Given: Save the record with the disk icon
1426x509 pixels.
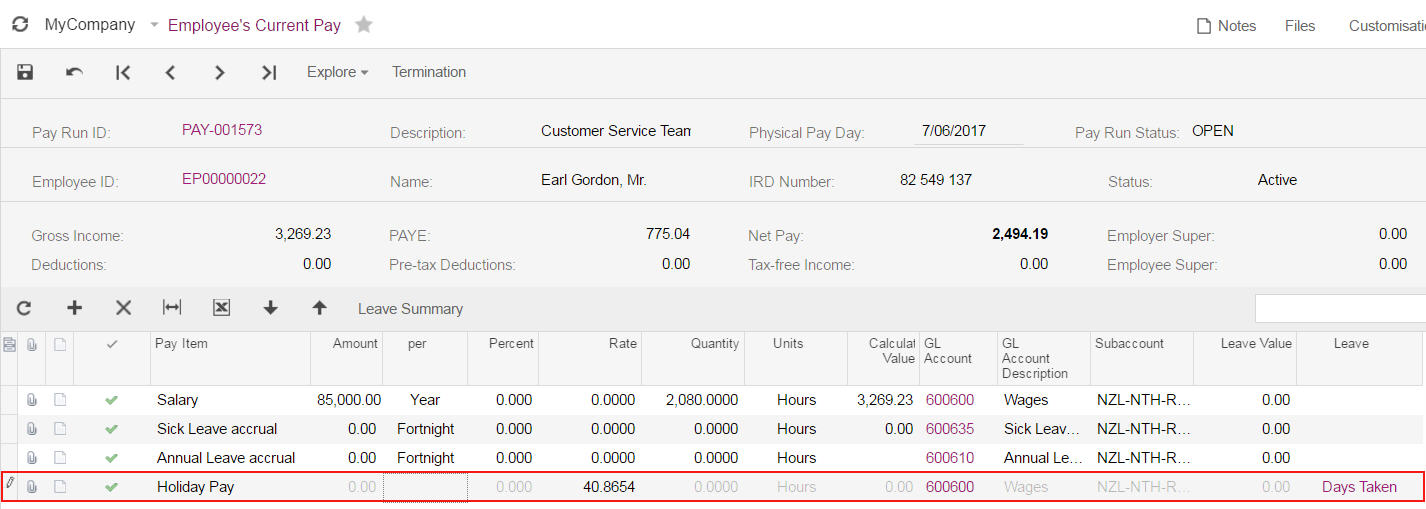Looking at the screenshot, I should 25,72.
